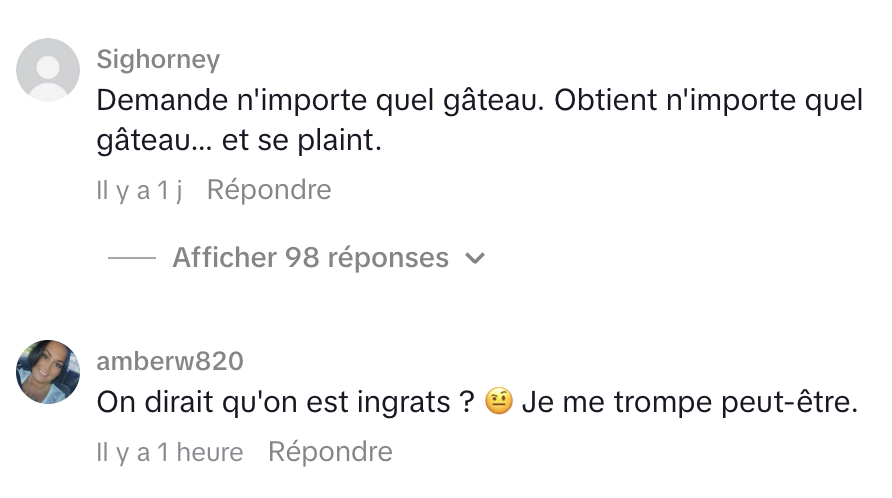
Task: Click the "Il y a 1 j" timestamp
Action: 139,190
